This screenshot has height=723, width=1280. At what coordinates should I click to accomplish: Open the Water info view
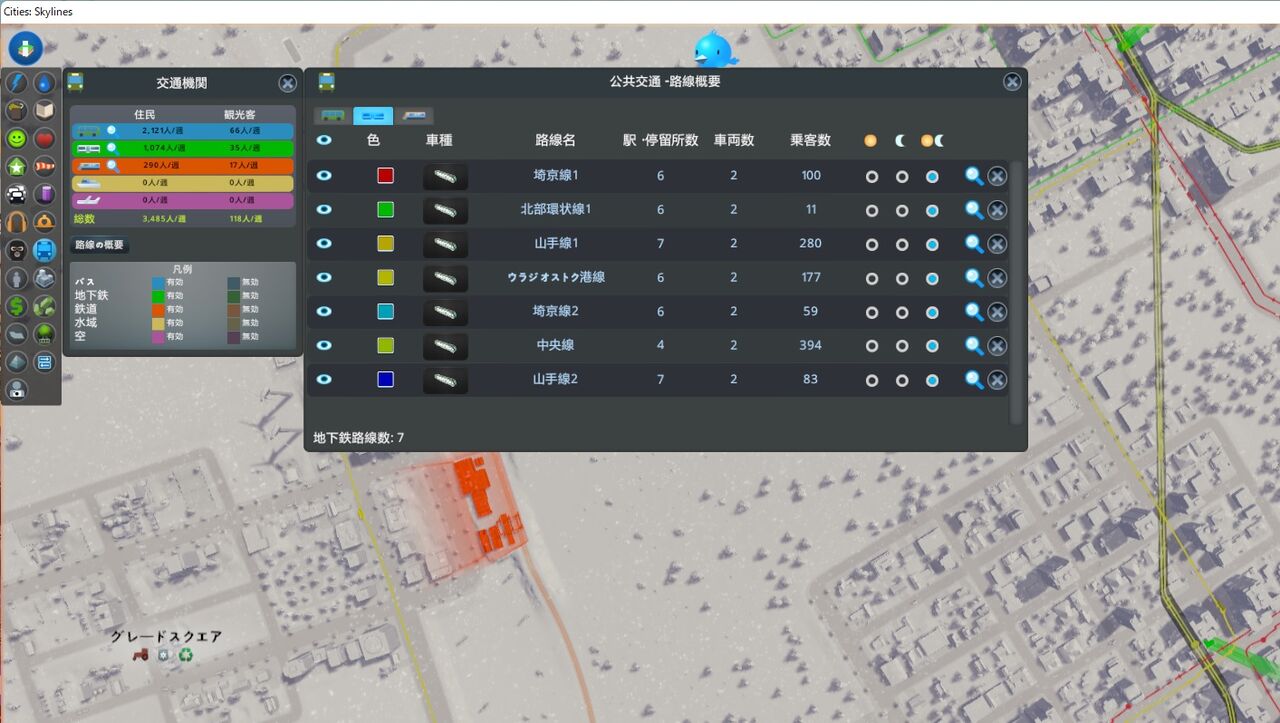tap(45, 83)
